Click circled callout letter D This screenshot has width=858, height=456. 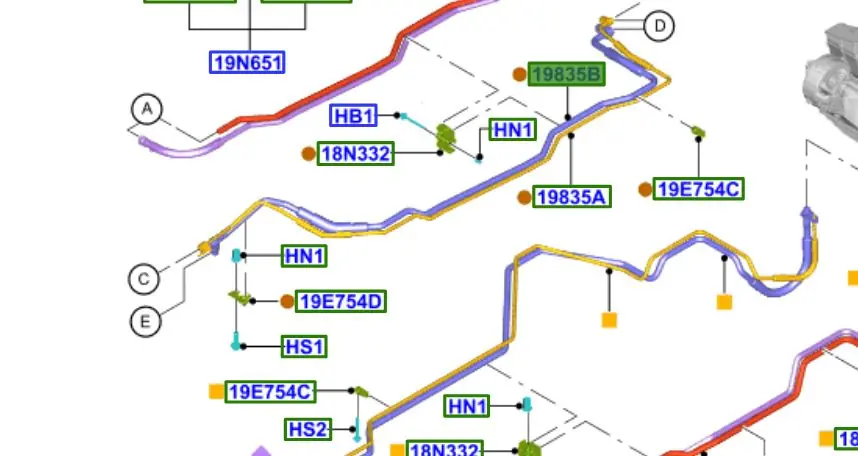click(659, 26)
